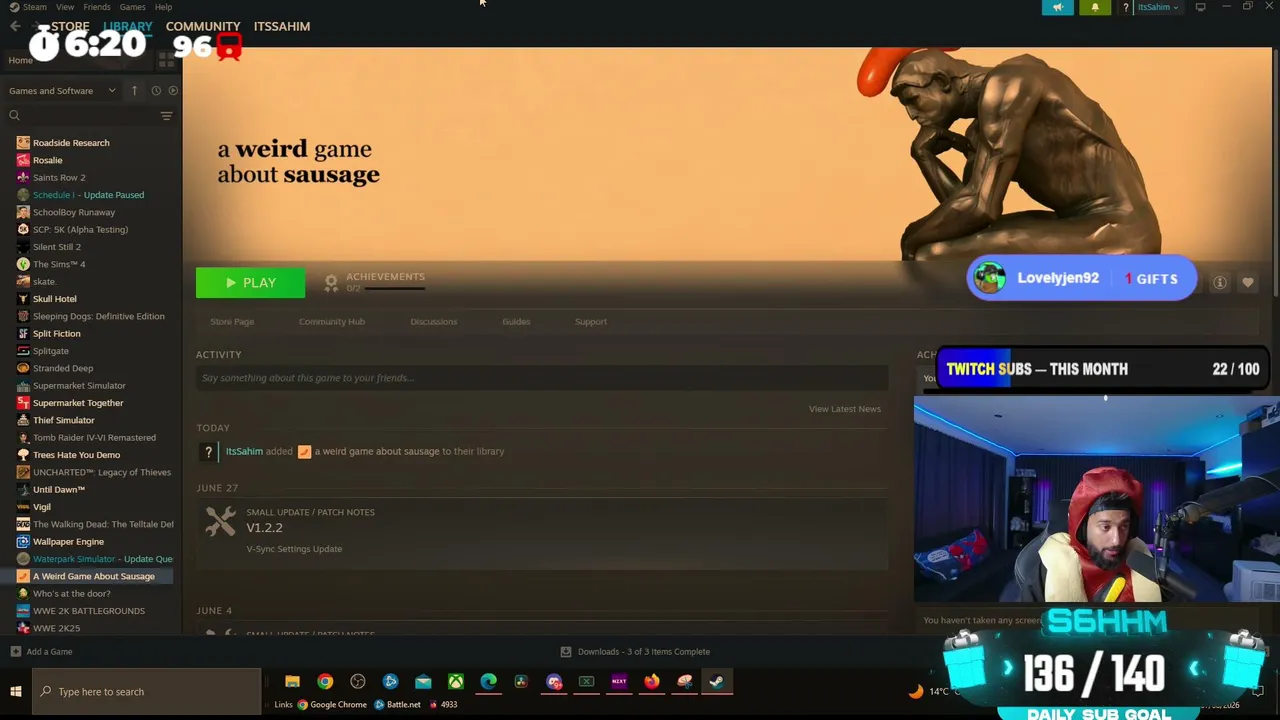Open the Battle.net taskbar icon
The height and width of the screenshot is (720, 1280).
(391, 682)
